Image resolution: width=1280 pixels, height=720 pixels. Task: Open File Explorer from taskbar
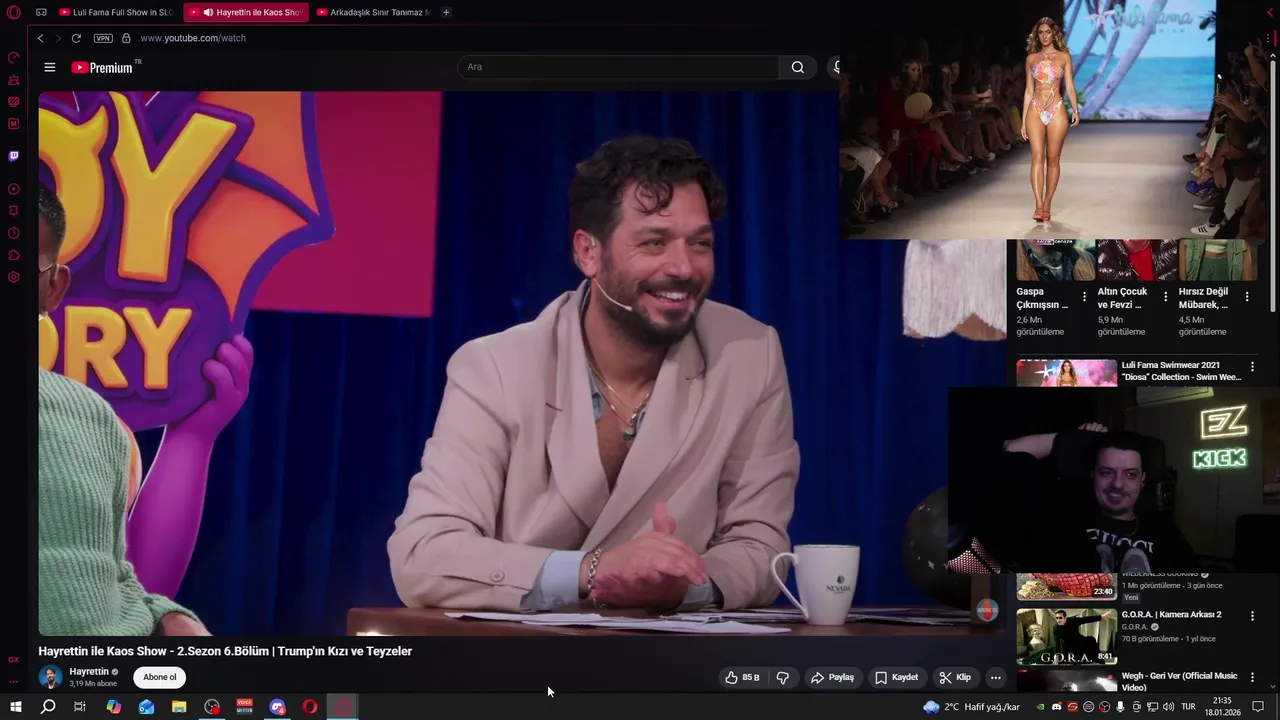click(x=179, y=707)
